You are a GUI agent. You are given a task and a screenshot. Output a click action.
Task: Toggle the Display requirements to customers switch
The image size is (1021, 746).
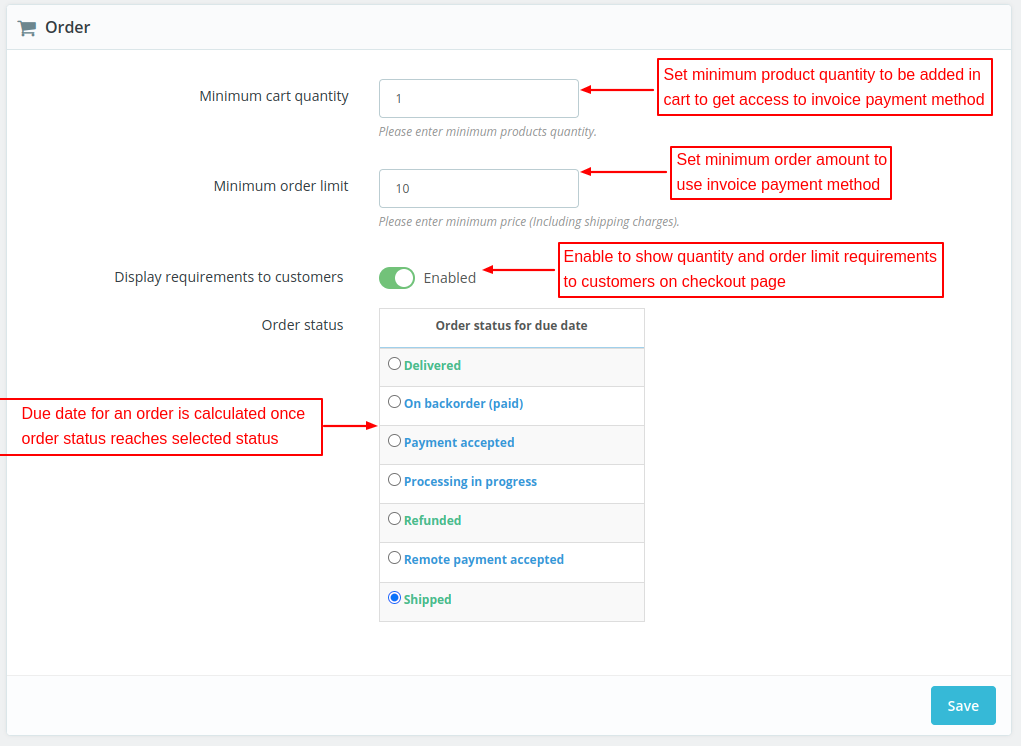[x=397, y=278]
